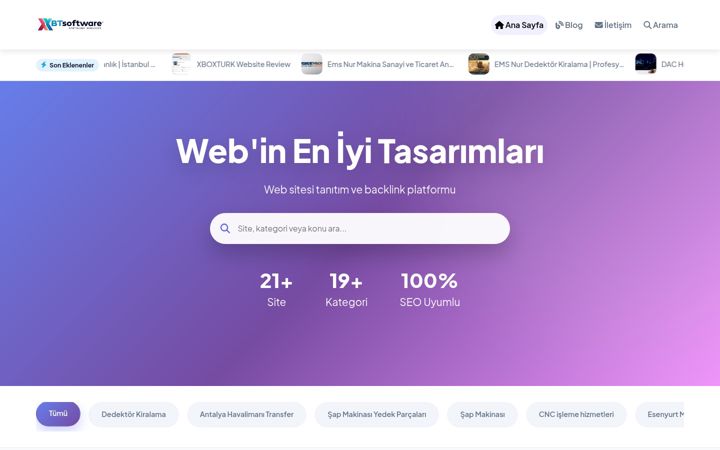
Task: Select the Tümü category tab
Action: click(x=58, y=414)
